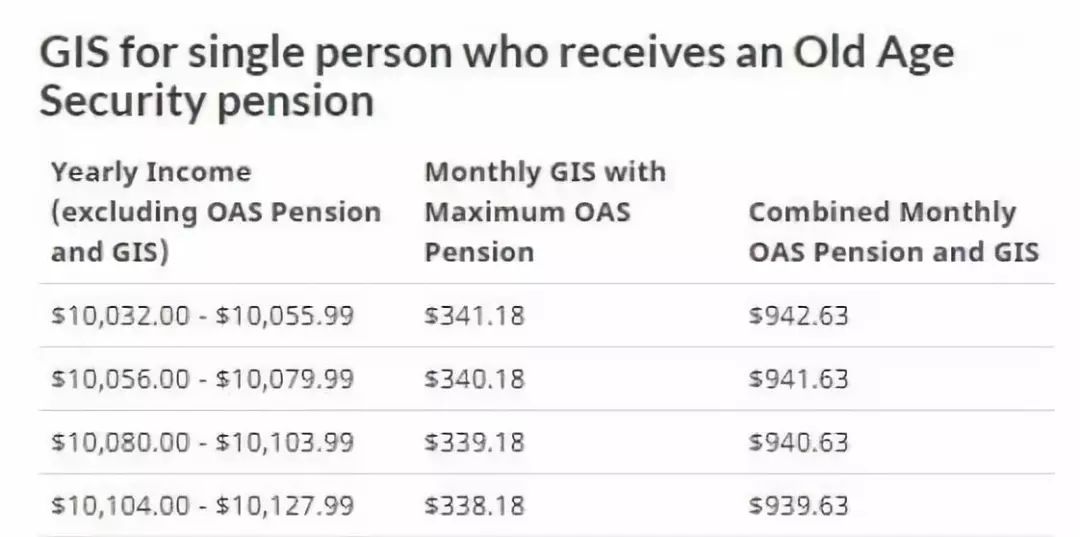The image size is (1080, 537).
Task: Click the $942.63 combined amount
Action: tap(798, 316)
